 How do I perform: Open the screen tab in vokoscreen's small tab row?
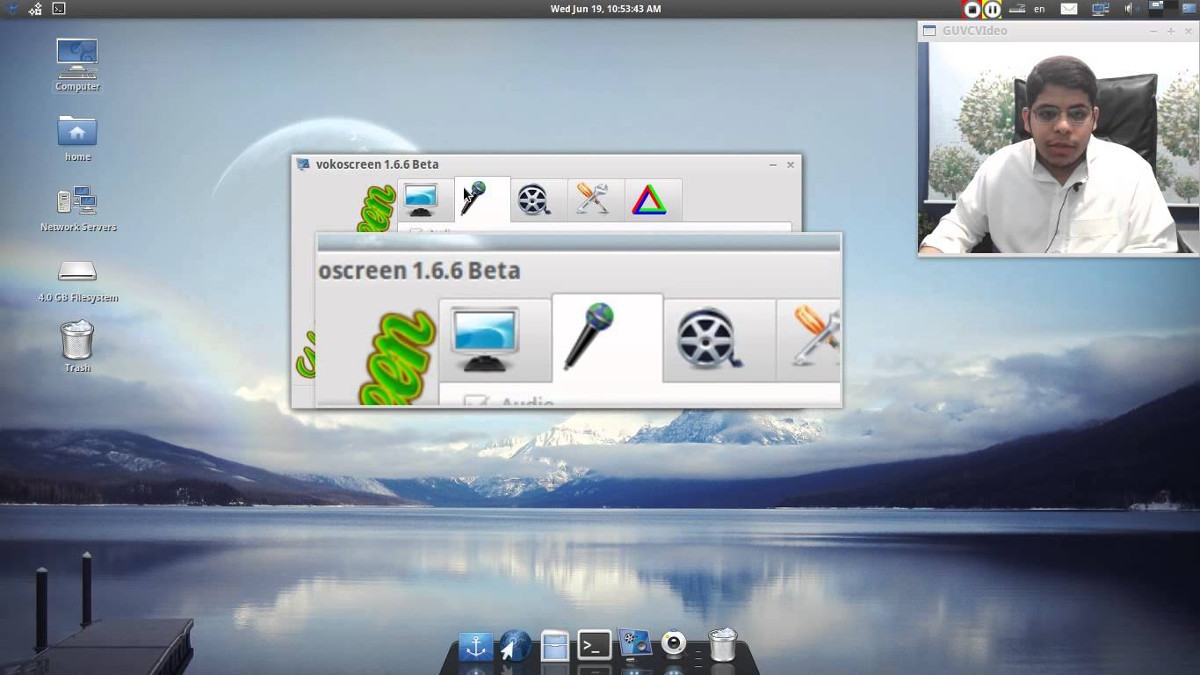pyautogui.click(x=425, y=200)
